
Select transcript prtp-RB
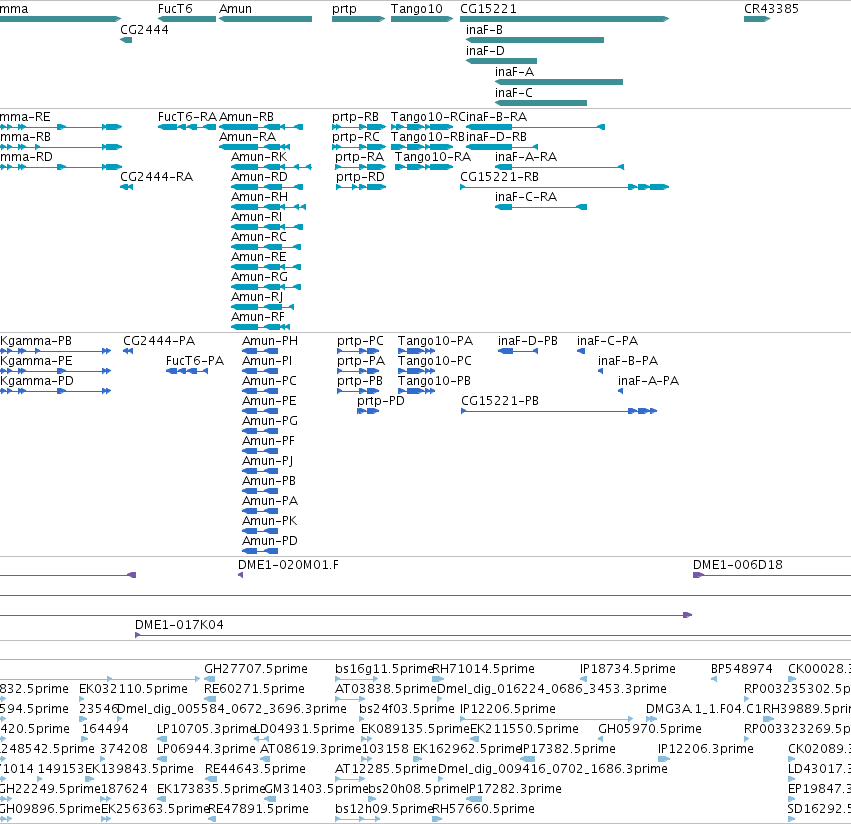point(359,127)
